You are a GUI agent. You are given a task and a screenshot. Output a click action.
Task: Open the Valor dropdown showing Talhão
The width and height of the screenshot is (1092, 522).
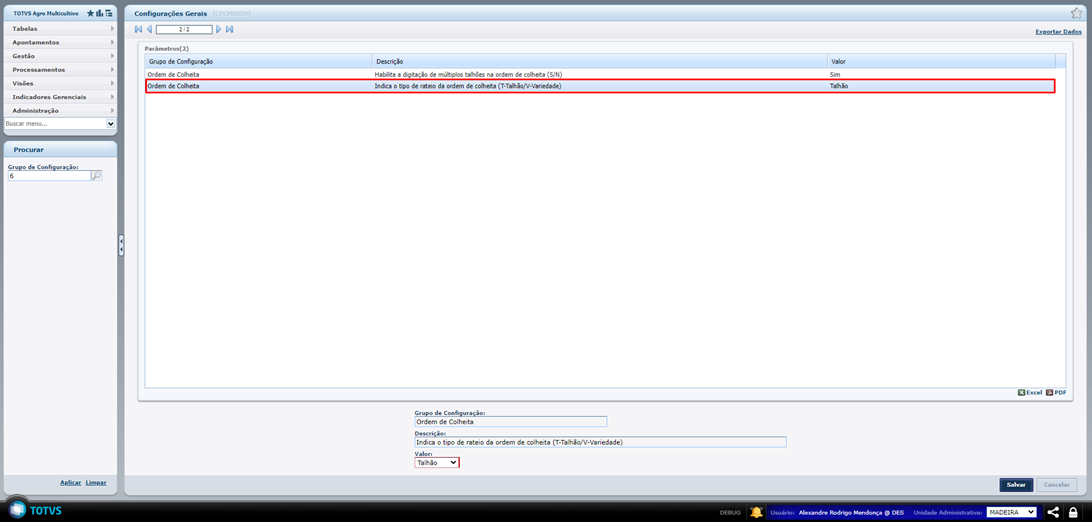tap(437, 462)
